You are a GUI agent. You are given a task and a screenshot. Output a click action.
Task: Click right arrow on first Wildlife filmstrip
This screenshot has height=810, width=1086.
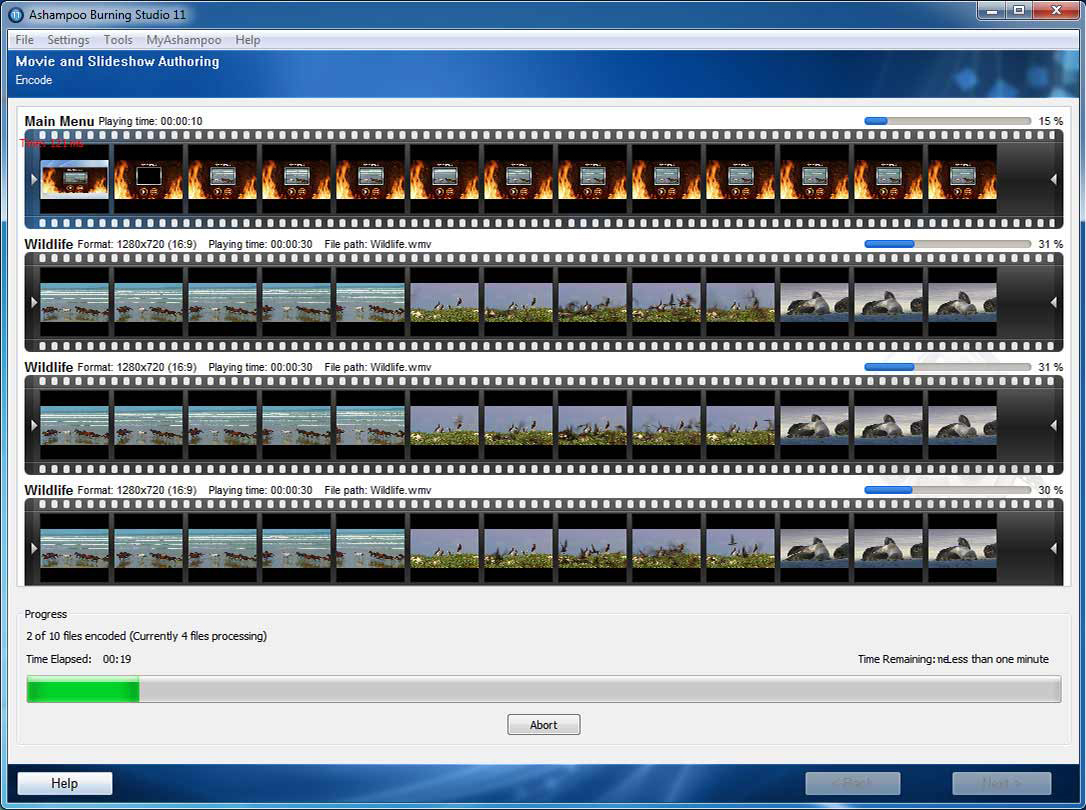coord(1053,302)
